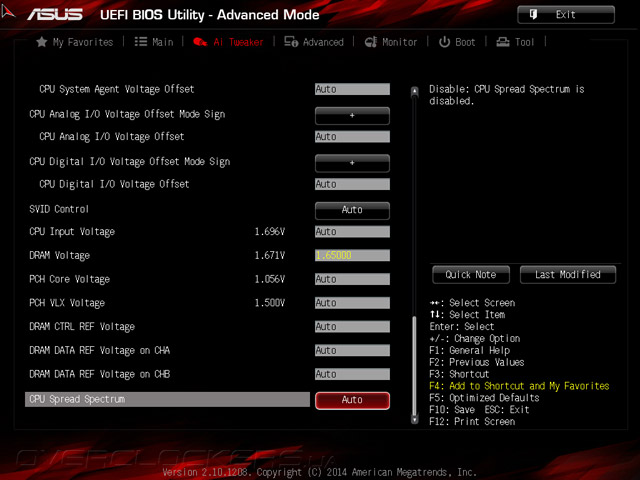
Task: Click the Exit button
Action: 566,15
